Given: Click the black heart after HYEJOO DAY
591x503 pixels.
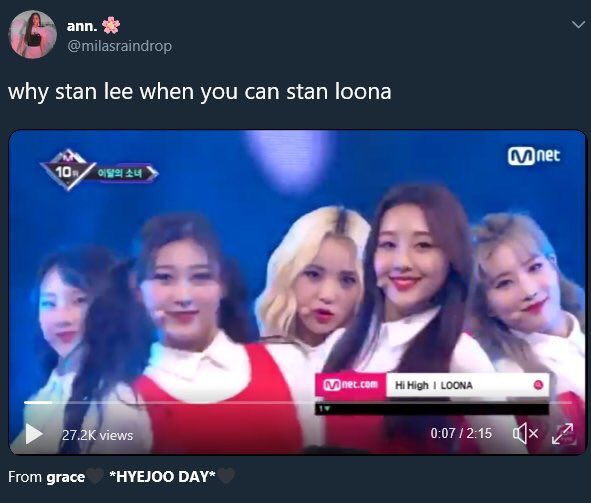Looking at the screenshot, I should tap(226, 475).
